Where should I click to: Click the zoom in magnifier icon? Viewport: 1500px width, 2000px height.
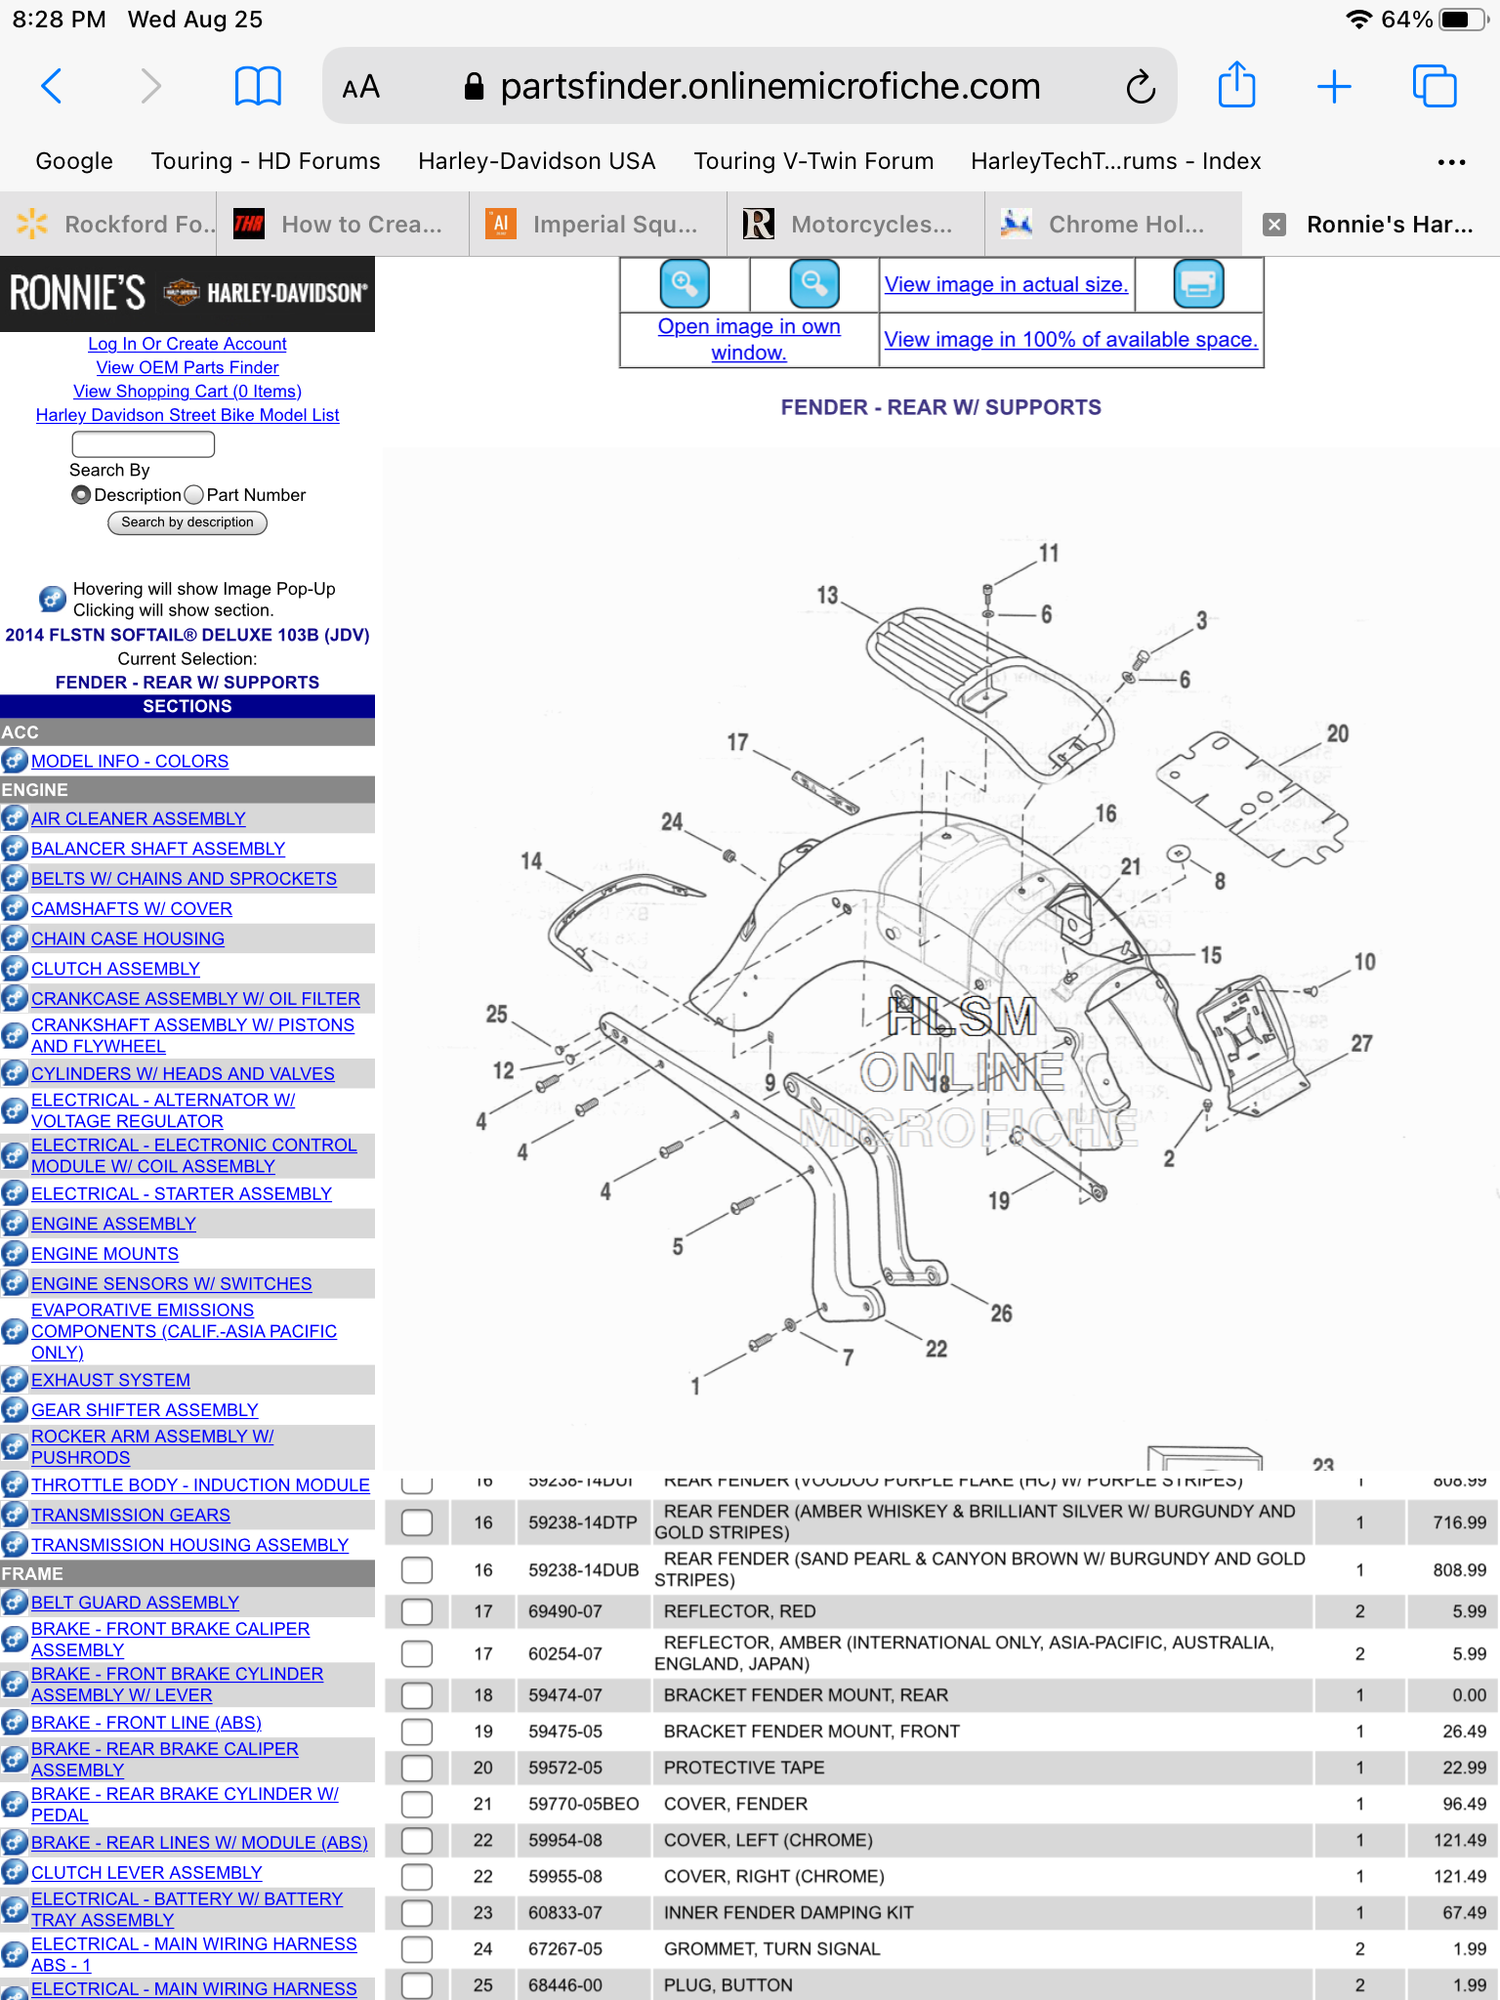685,284
